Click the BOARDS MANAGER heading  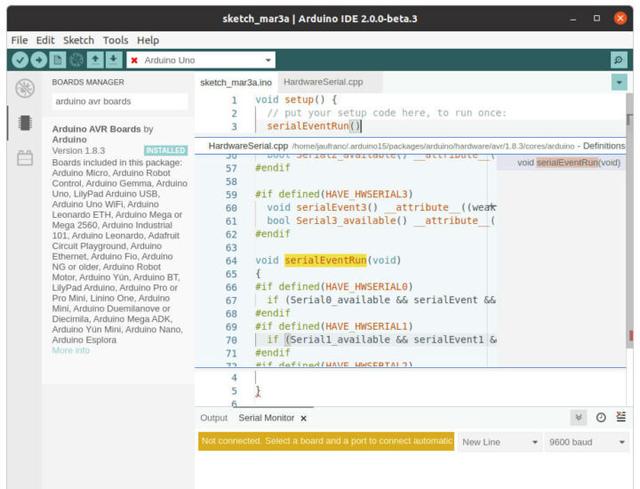[x=88, y=82]
